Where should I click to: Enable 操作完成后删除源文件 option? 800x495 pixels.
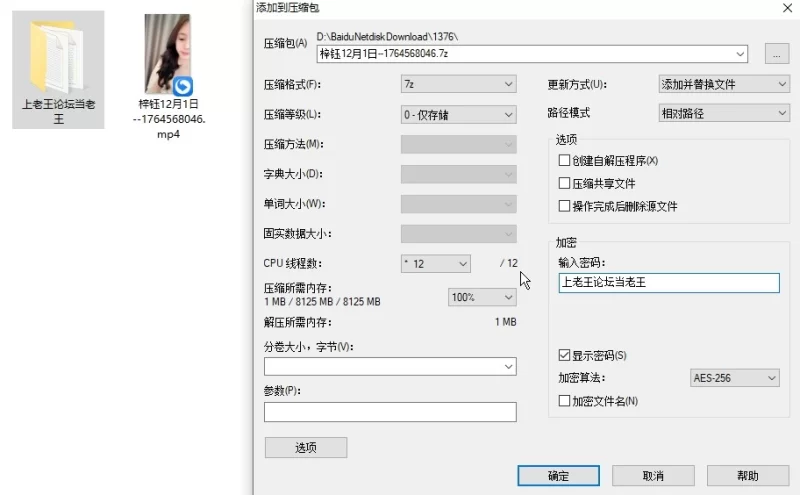564,206
